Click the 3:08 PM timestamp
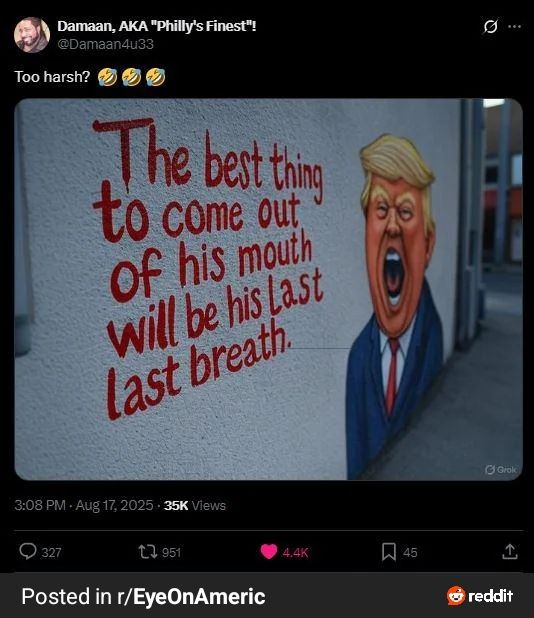Viewport: 534px width, 618px height. 40,505
